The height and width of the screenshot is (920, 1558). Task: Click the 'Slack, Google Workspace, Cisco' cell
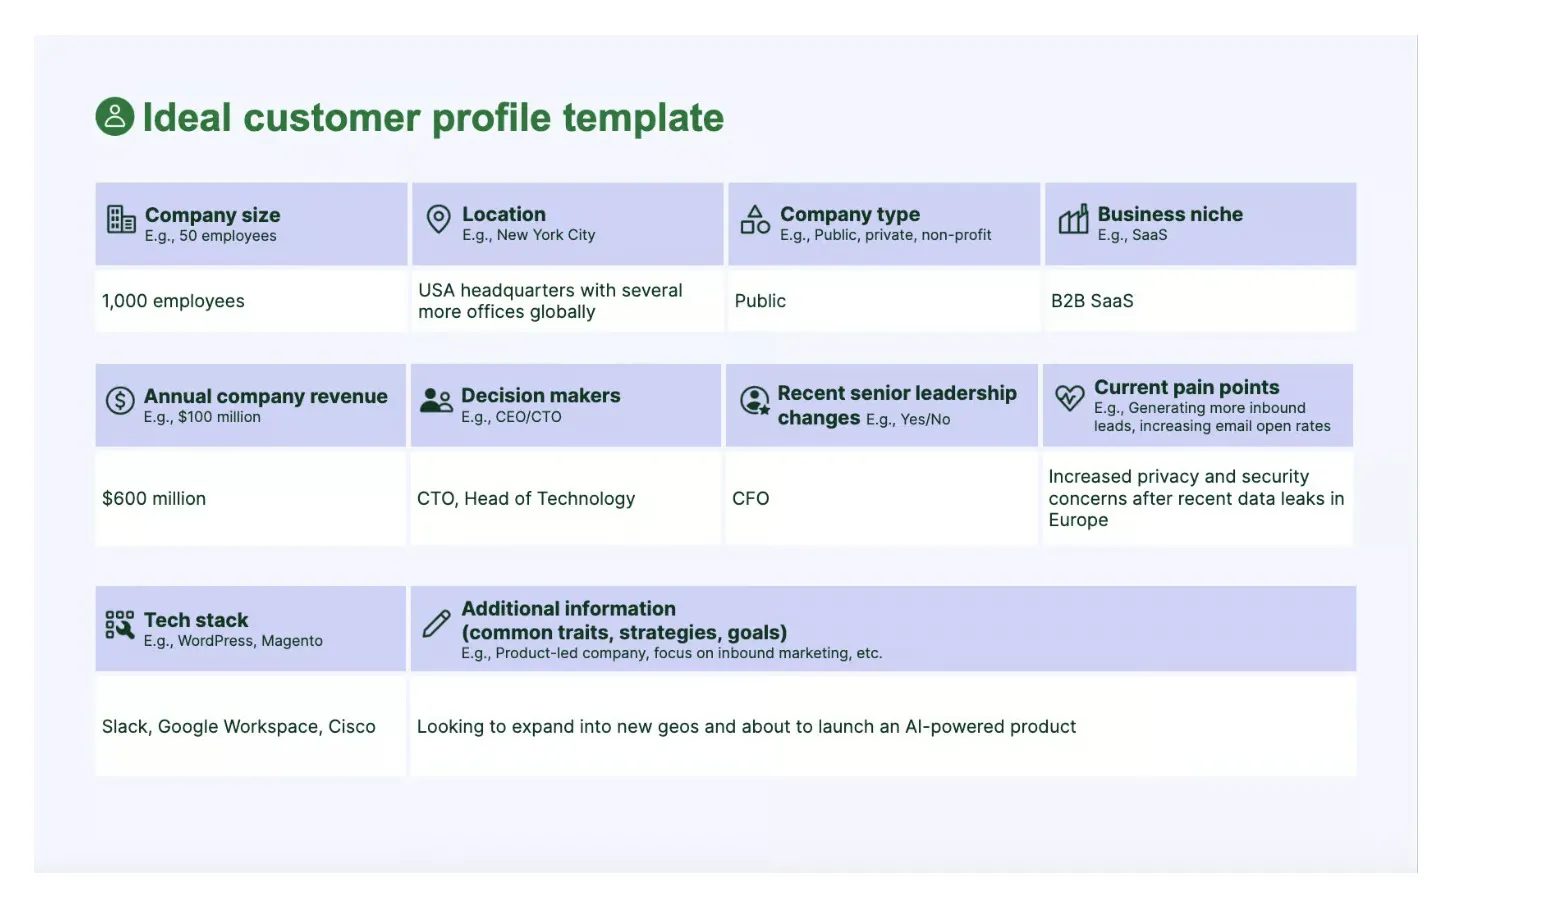251,726
